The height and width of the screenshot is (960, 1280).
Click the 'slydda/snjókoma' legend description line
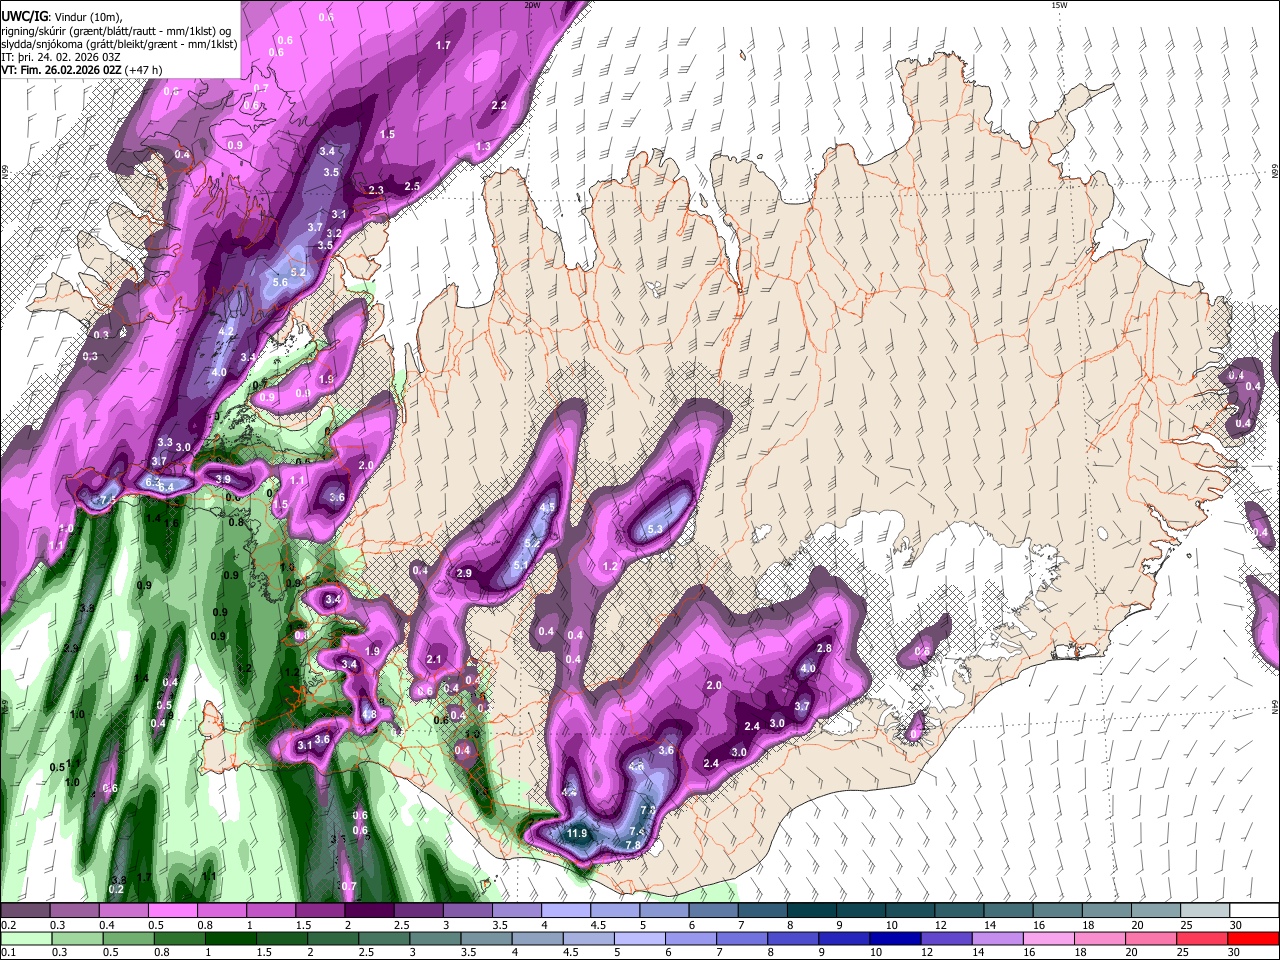point(119,44)
